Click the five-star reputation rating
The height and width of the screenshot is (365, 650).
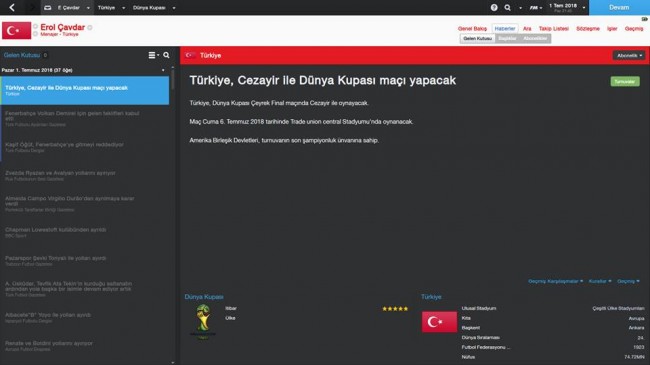pyautogui.click(x=395, y=309)
